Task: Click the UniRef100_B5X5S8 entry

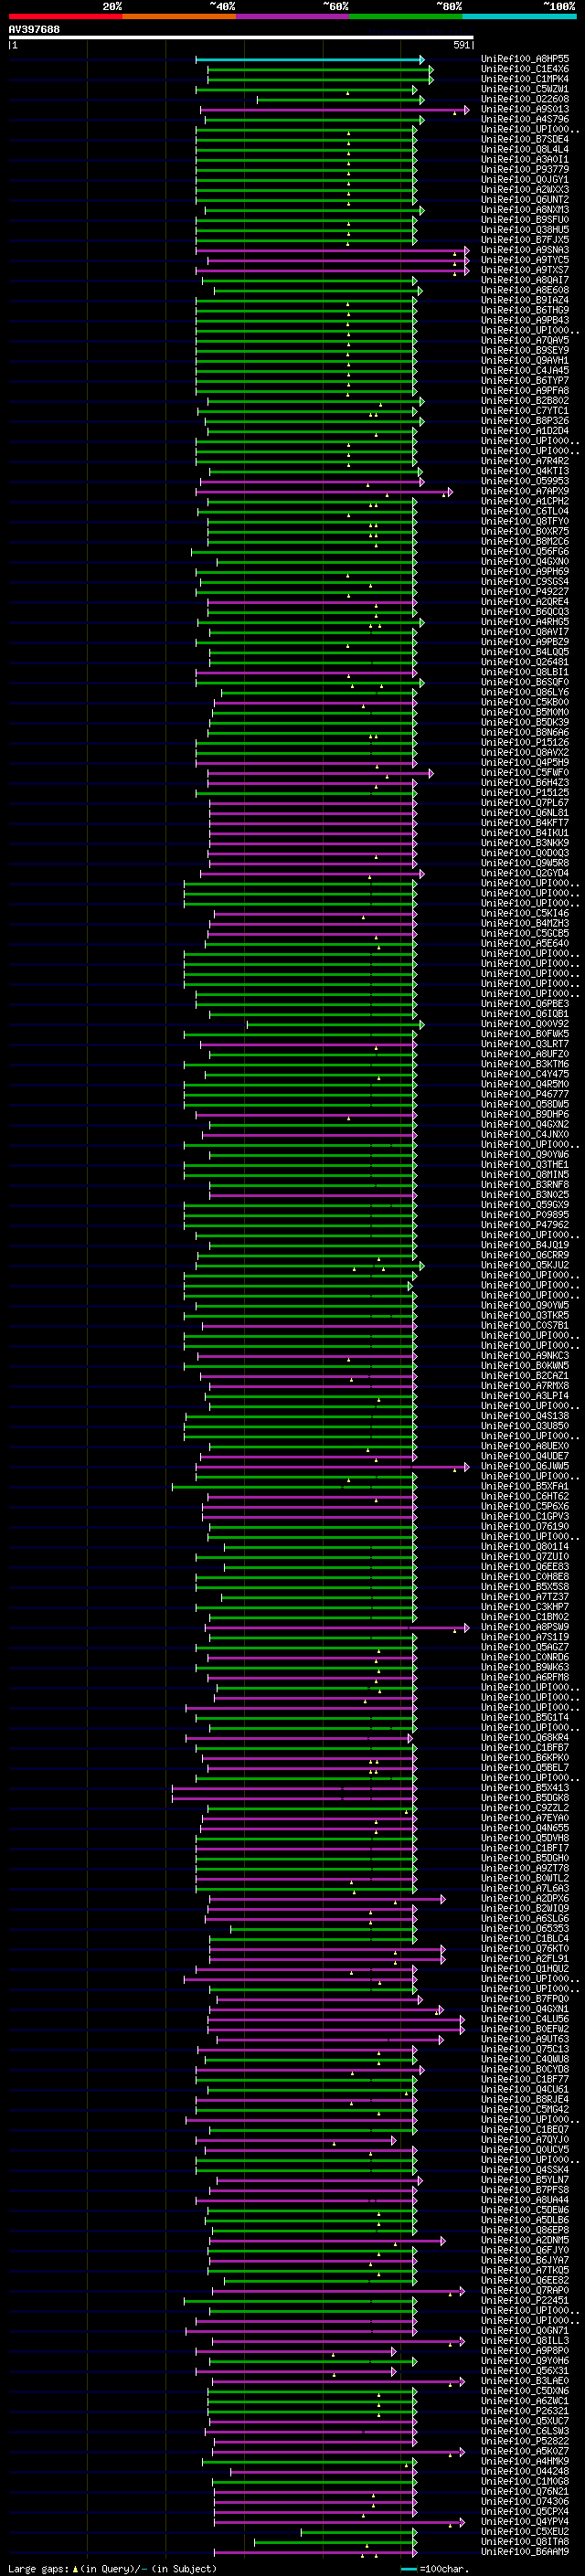Action: [x=525, y=1586]
